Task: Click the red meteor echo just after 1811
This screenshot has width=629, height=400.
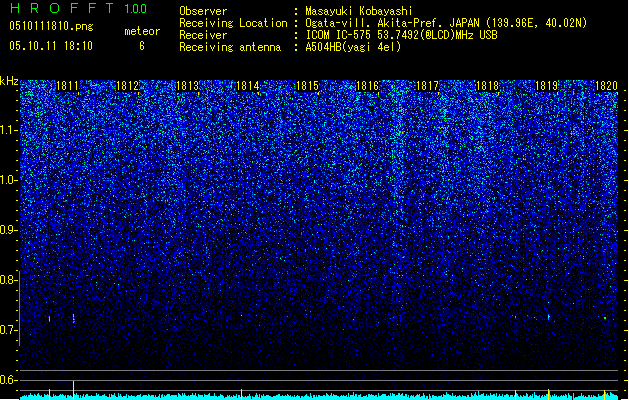Action: 73,319
